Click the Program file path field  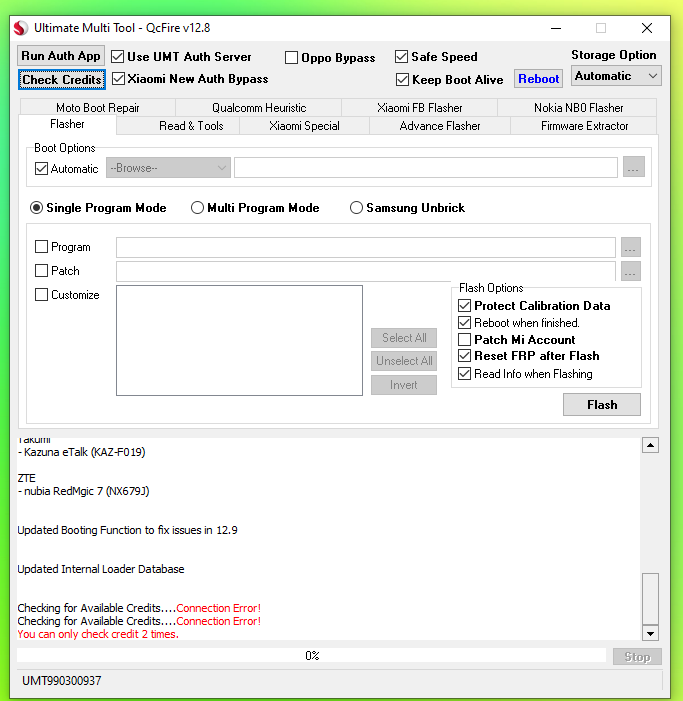click(x=366, y=247)
